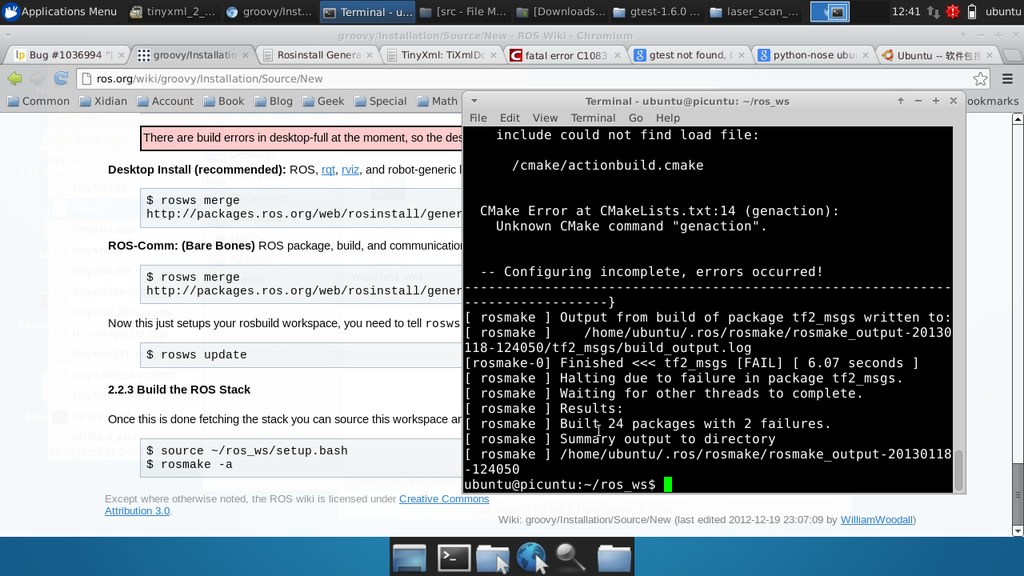Click the browser forward arrow
This screenshot has width=1024, height=576.
[37, 78]
